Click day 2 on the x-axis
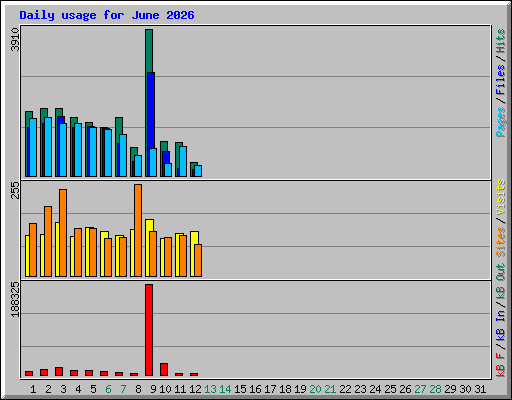Image resolution: width=512 pixels, height=400 pixels. click(48, 389)
